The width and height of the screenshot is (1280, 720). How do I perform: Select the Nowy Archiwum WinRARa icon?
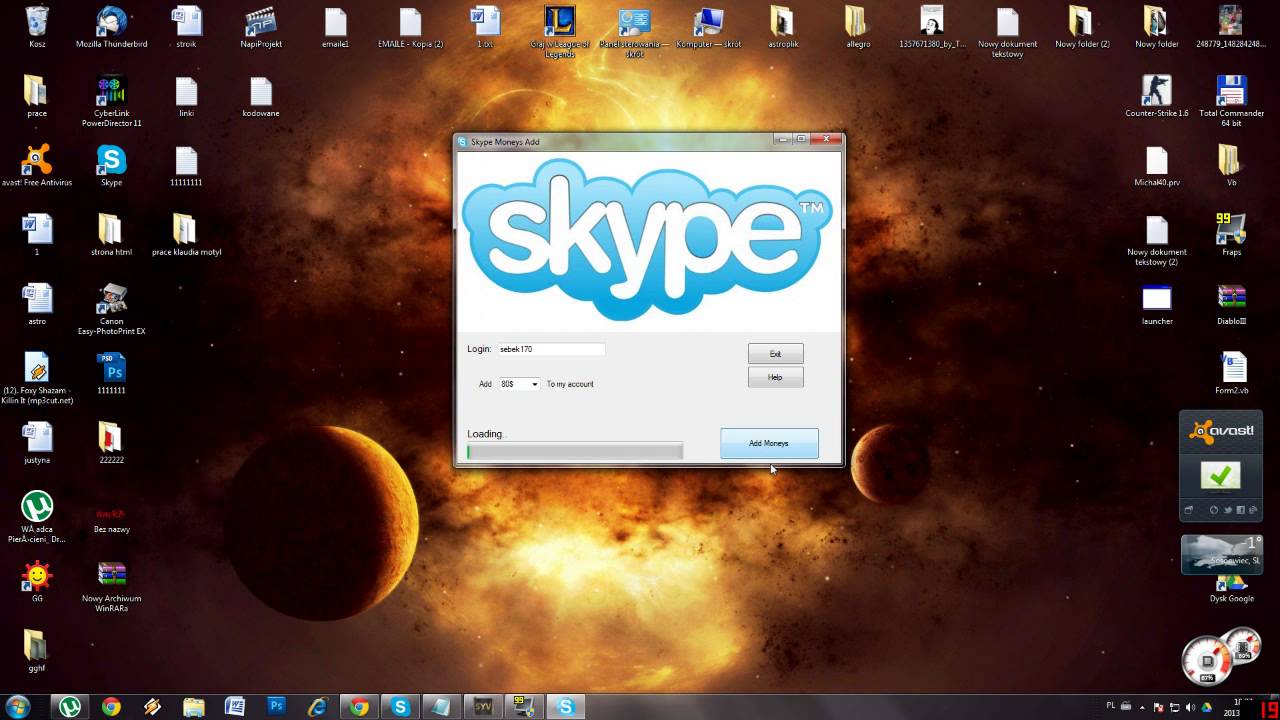click(x=111, y=587)
